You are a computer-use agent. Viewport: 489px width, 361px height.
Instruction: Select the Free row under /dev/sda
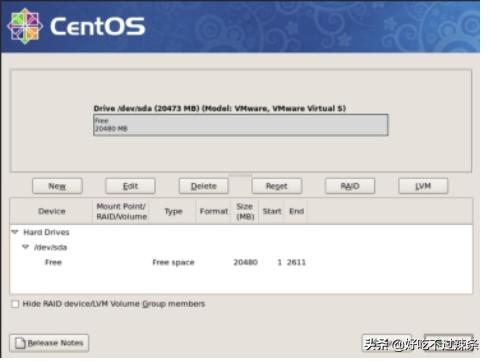pos(241,262)
